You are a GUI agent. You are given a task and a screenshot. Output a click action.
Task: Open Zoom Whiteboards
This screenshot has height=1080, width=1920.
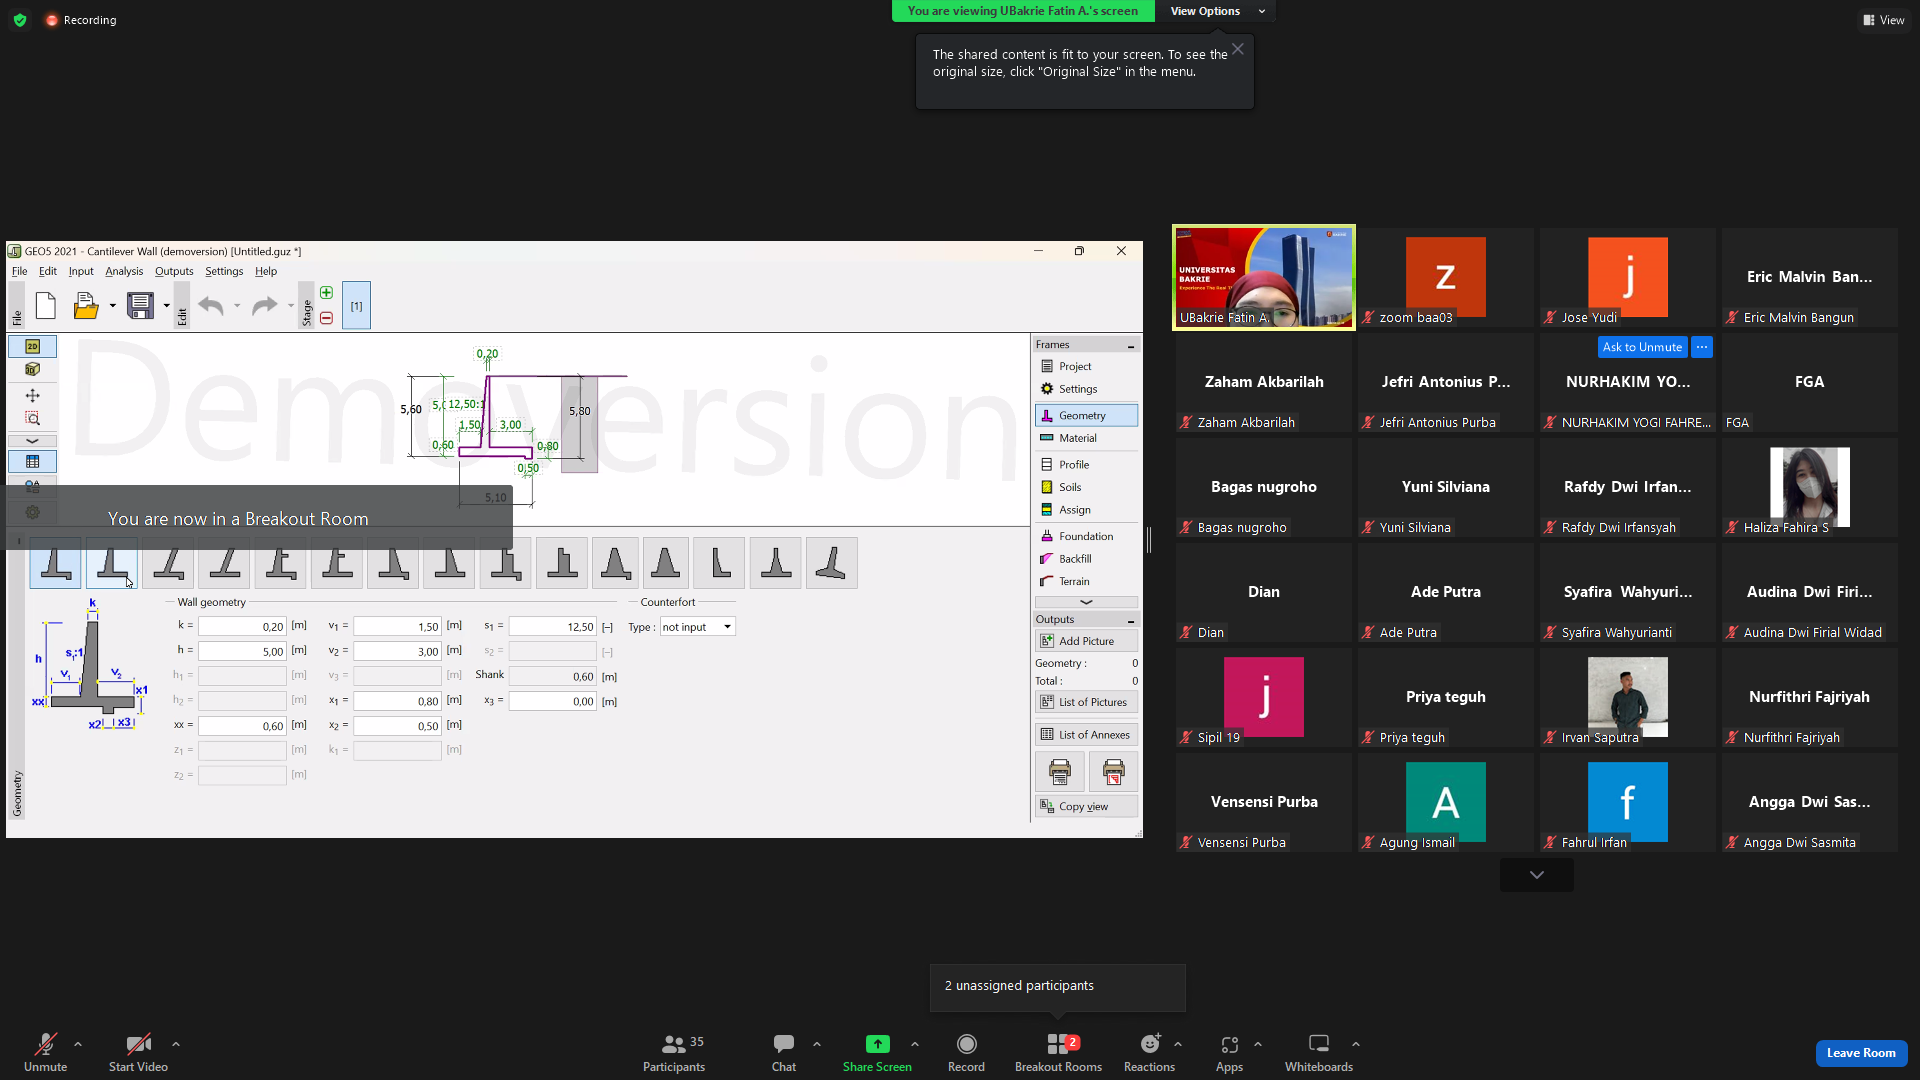pyautogui.click(x=1319, y=1053)
